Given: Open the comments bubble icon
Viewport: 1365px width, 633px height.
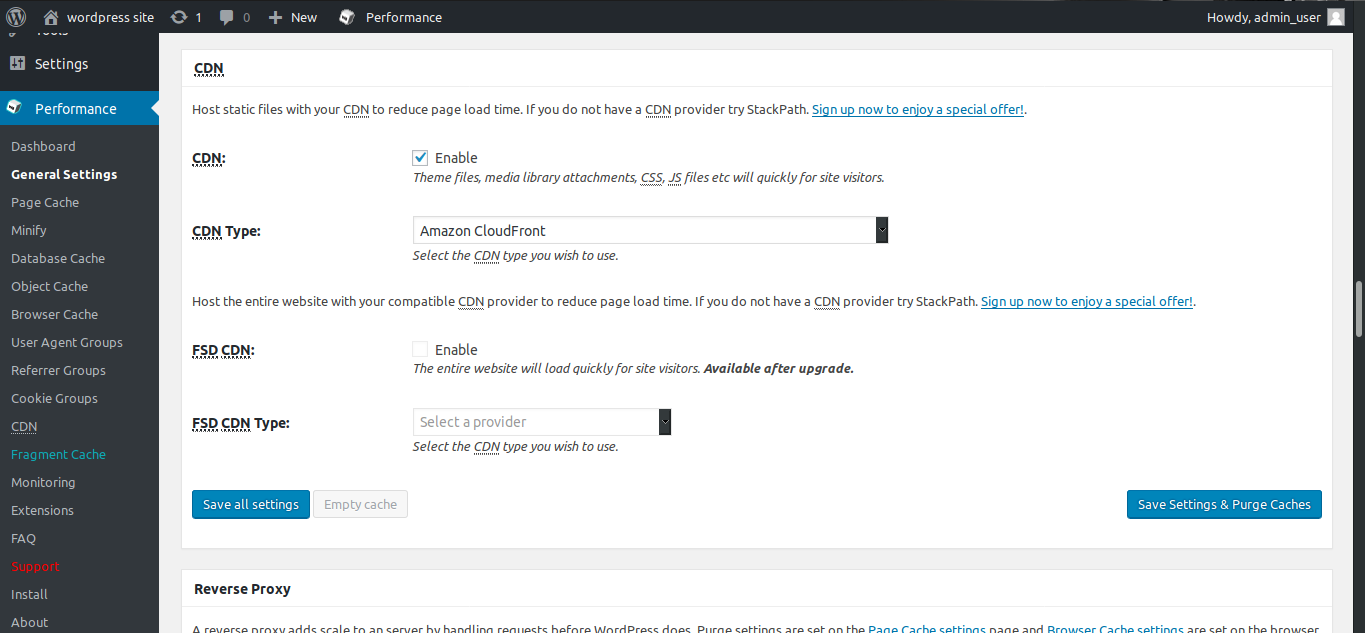Looking at the screenshot, I should coord(227,17).
